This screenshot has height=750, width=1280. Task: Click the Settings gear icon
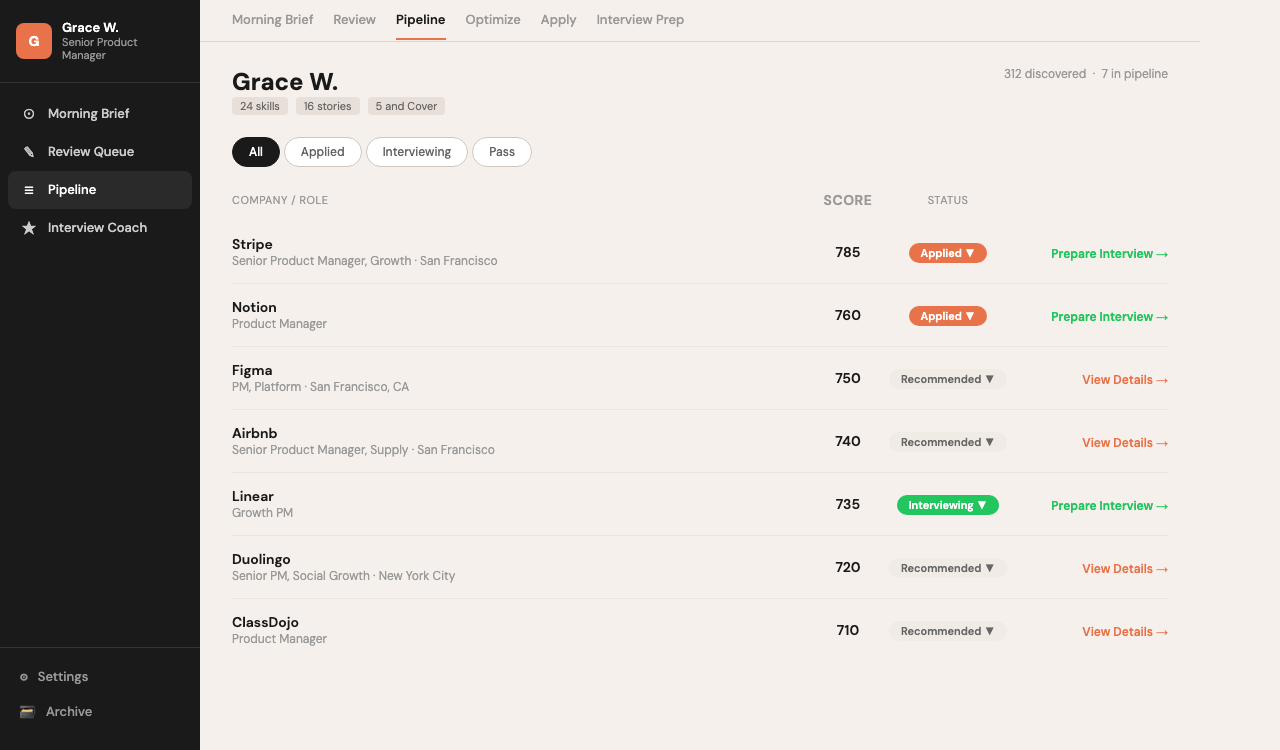click(22, 676)
